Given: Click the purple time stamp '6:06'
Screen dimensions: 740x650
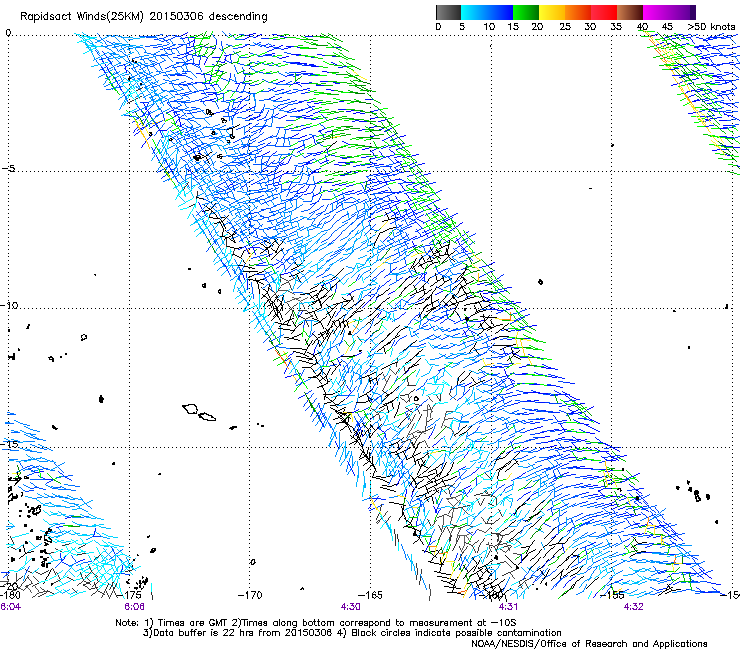Looking at the screenshot, I should pyautogui.click(x=135, y=607).
